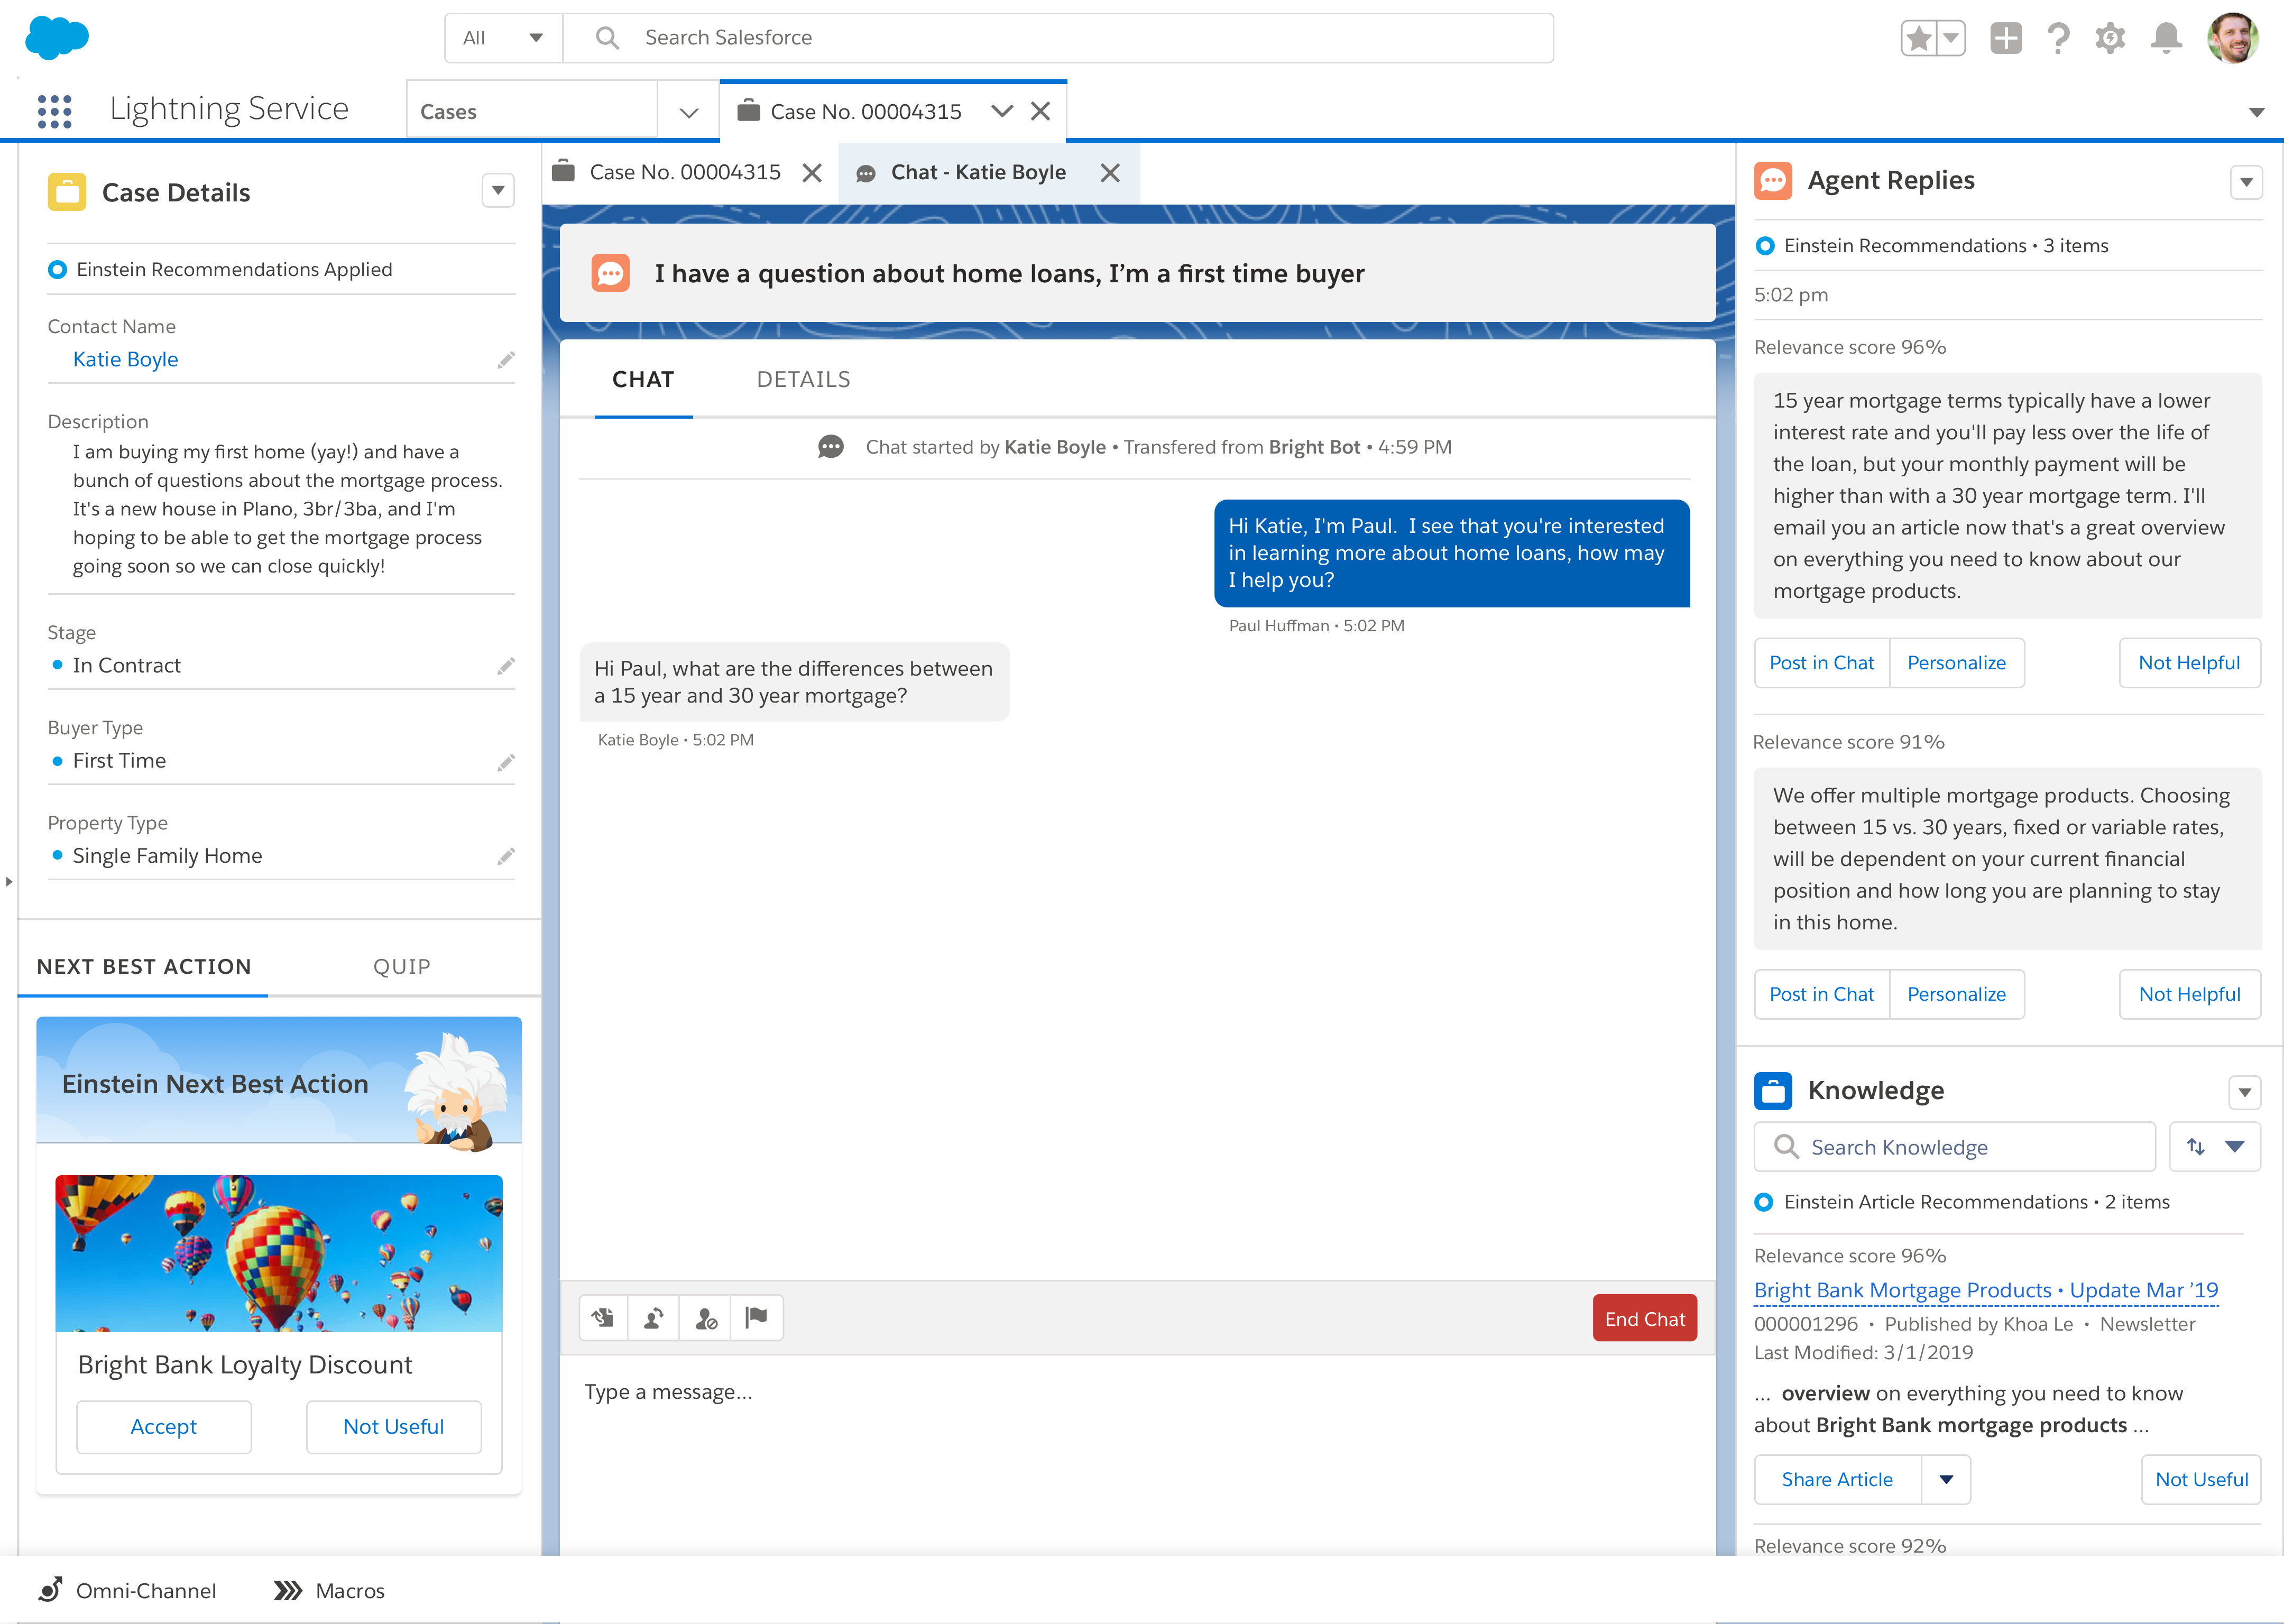Viewport: 2284px width, 1624px height.
Task: Click the block visitor icon in chat toolbar
Action: click(706, 1318)
